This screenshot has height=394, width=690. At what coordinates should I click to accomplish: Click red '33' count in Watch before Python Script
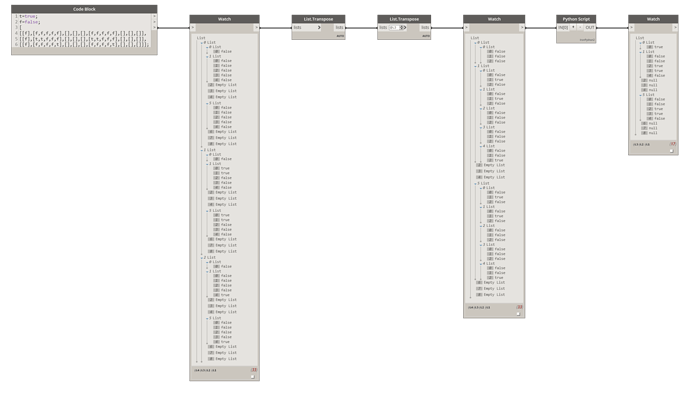pos(519,307)
